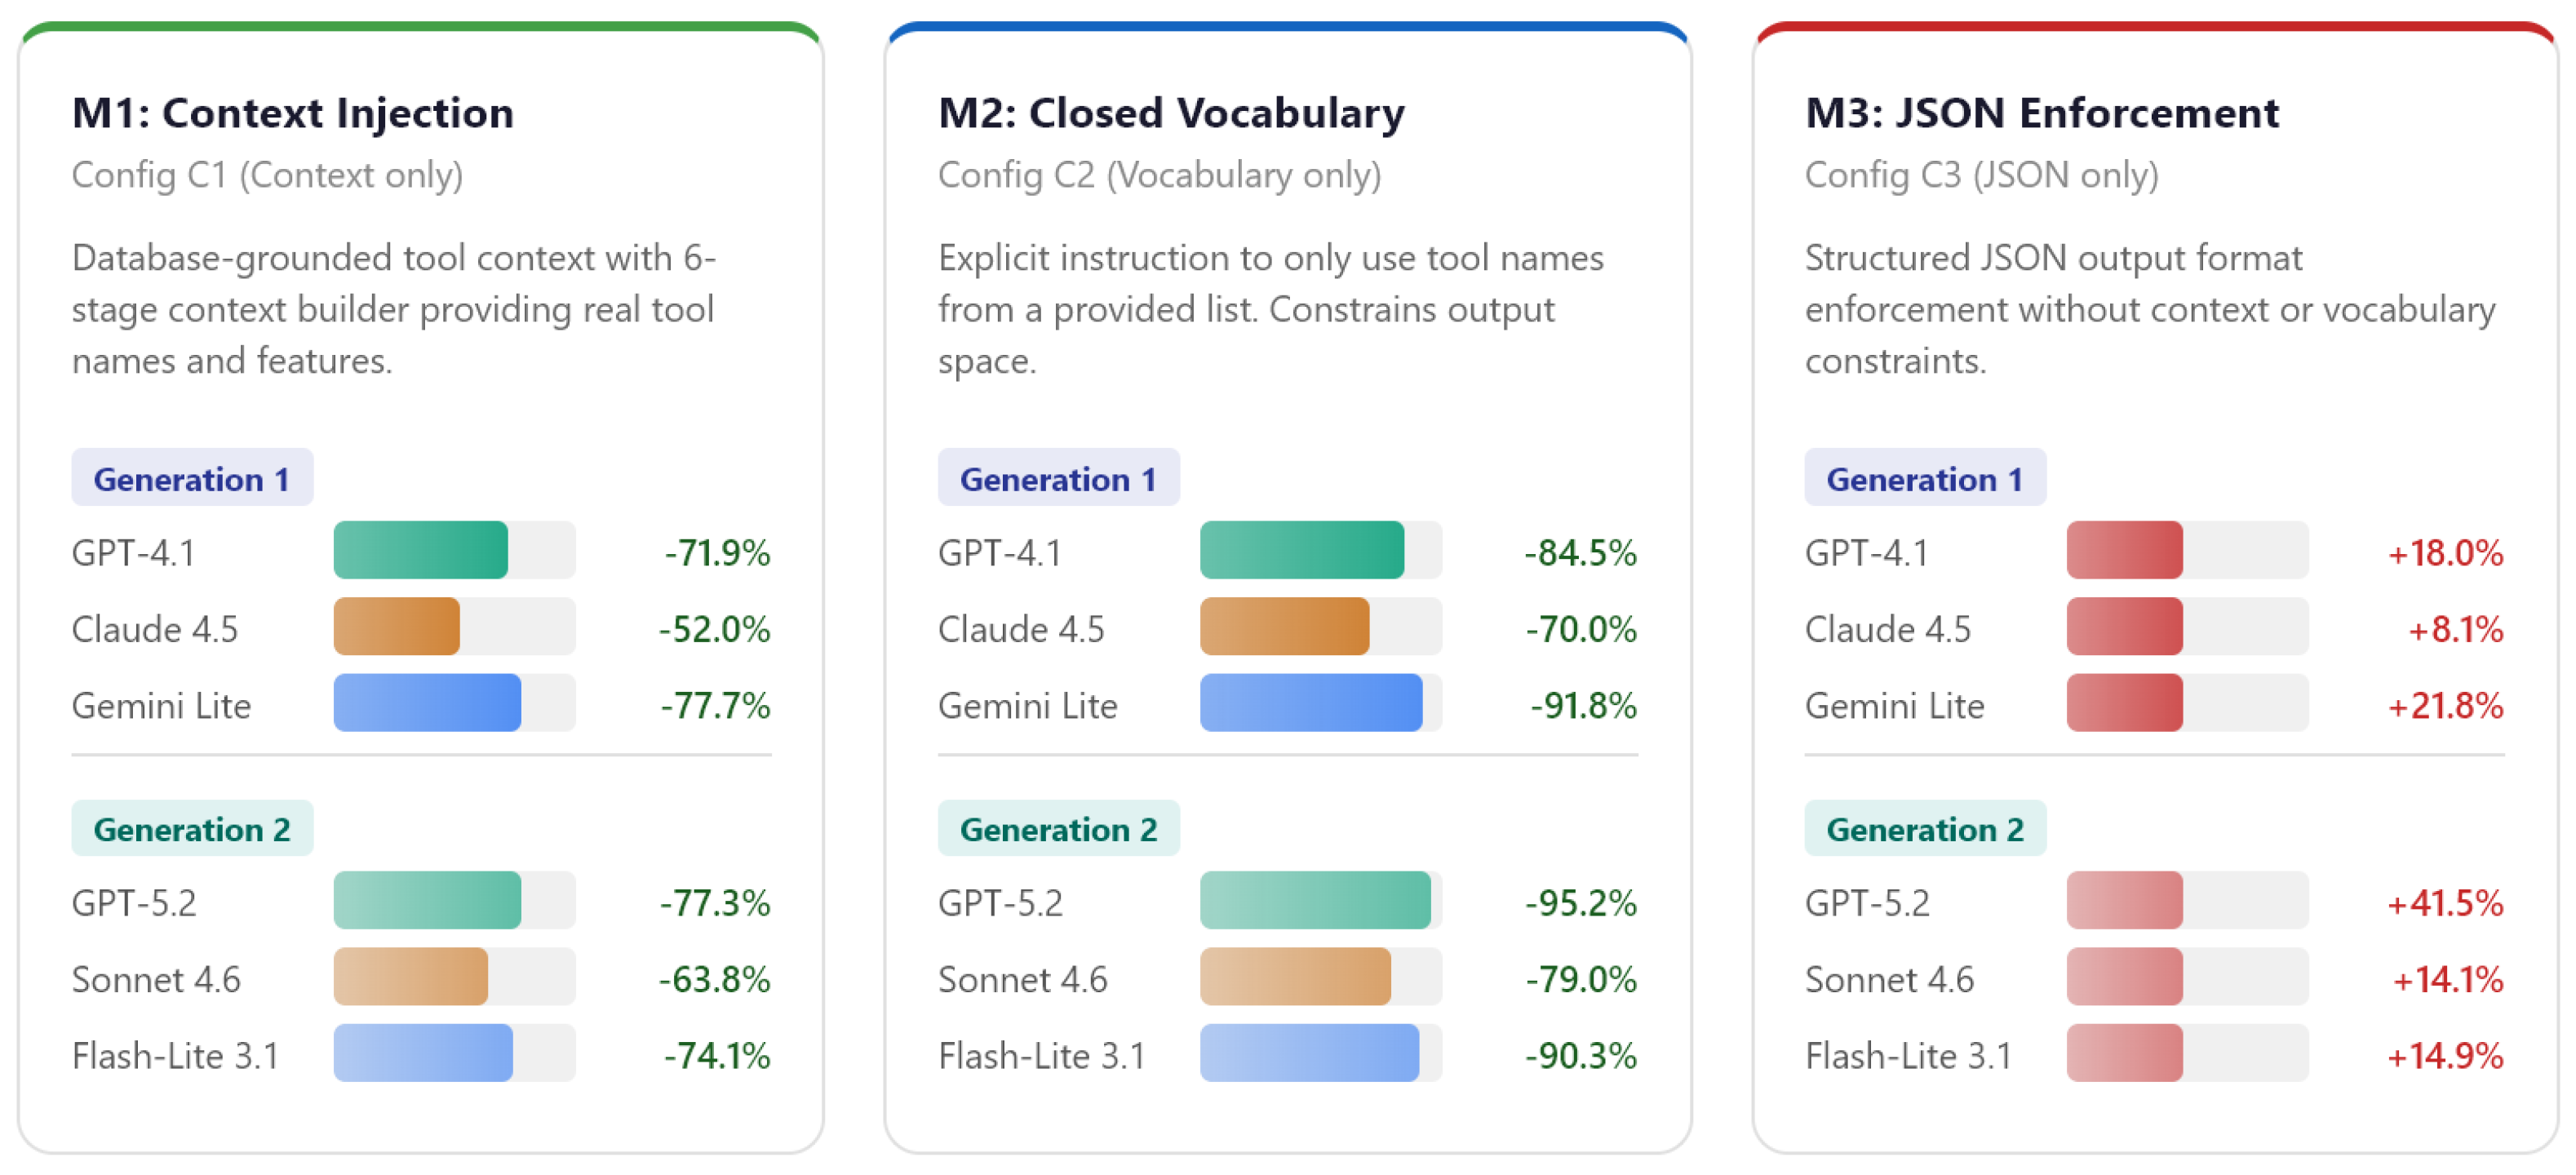Select the M2: Closed Vocabulary title

[1171, 113]
